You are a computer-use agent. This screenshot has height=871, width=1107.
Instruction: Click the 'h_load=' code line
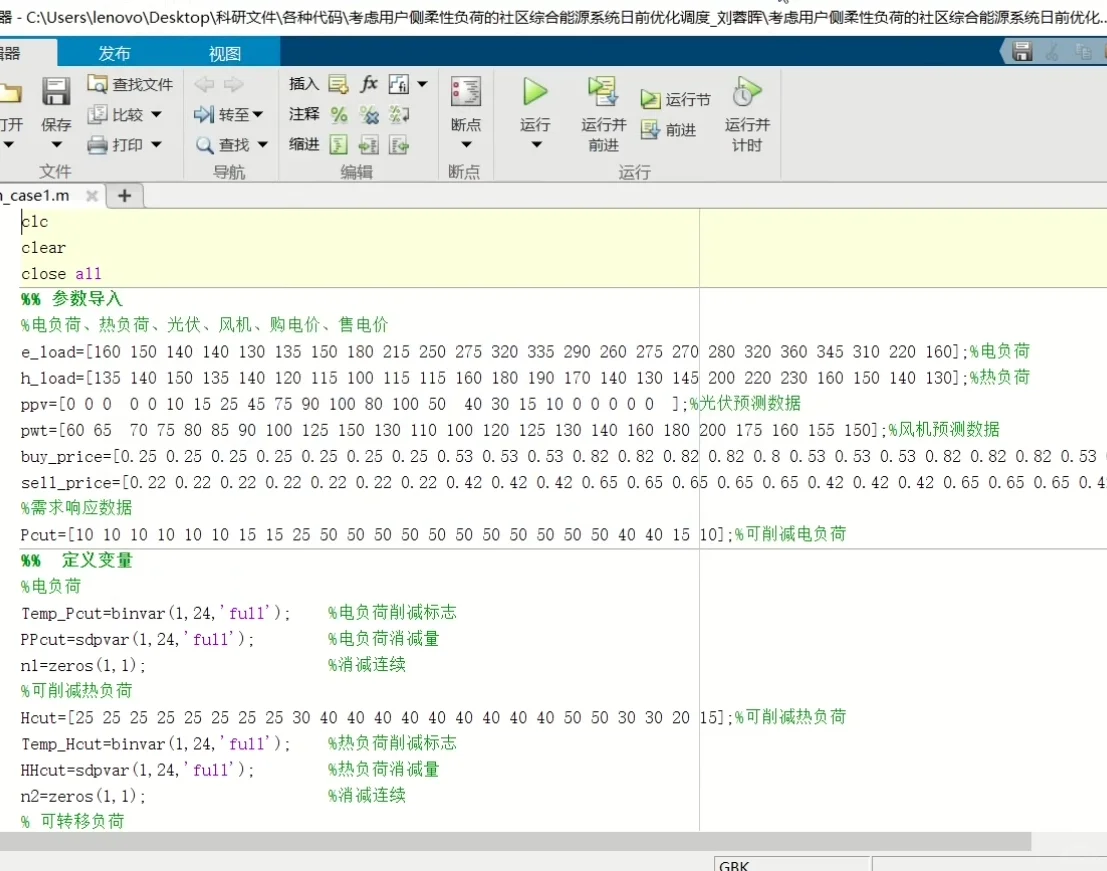(x=525, y=378)
